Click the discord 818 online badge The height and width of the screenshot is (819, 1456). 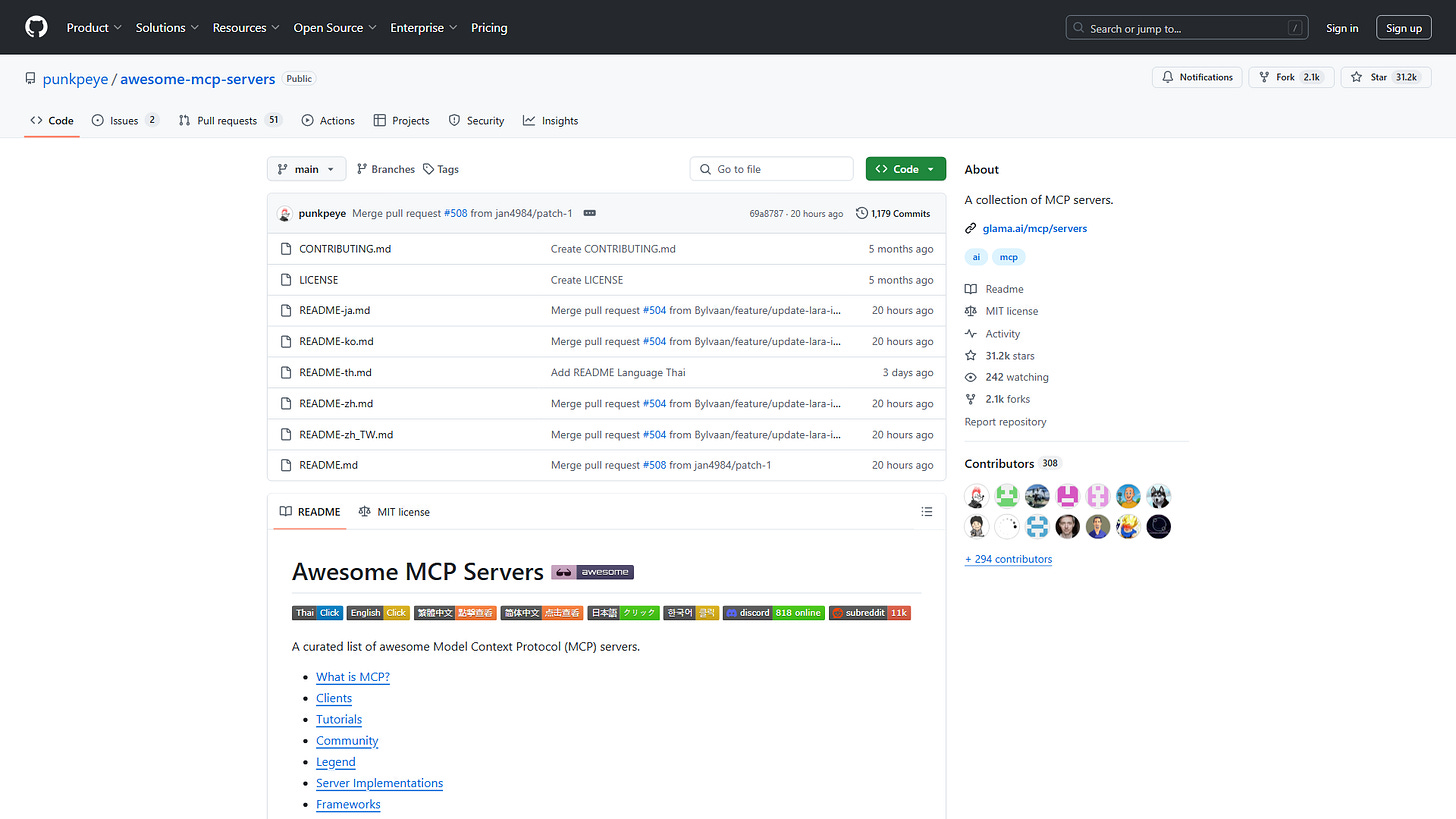pyautogui.click(x=773, y=613)
